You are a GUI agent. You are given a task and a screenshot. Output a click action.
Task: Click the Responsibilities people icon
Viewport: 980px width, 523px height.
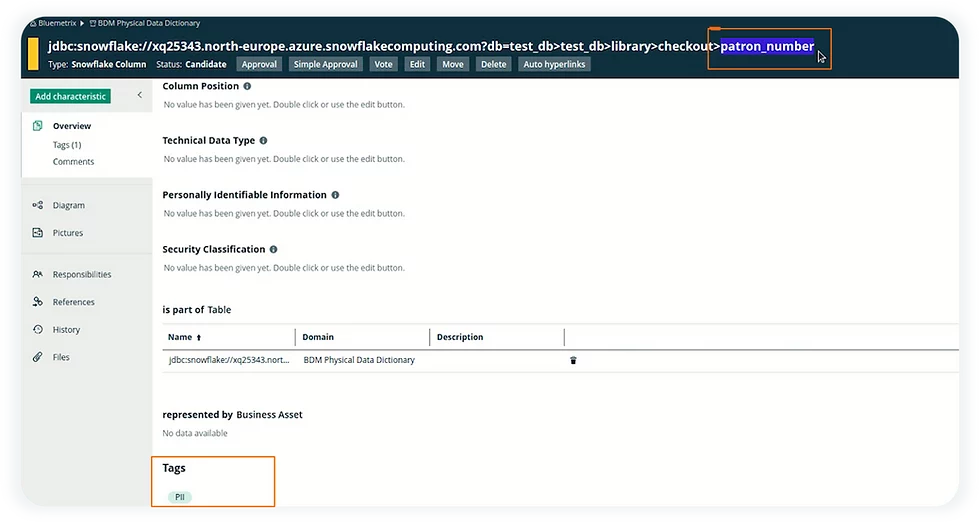[x=38, y=274]
